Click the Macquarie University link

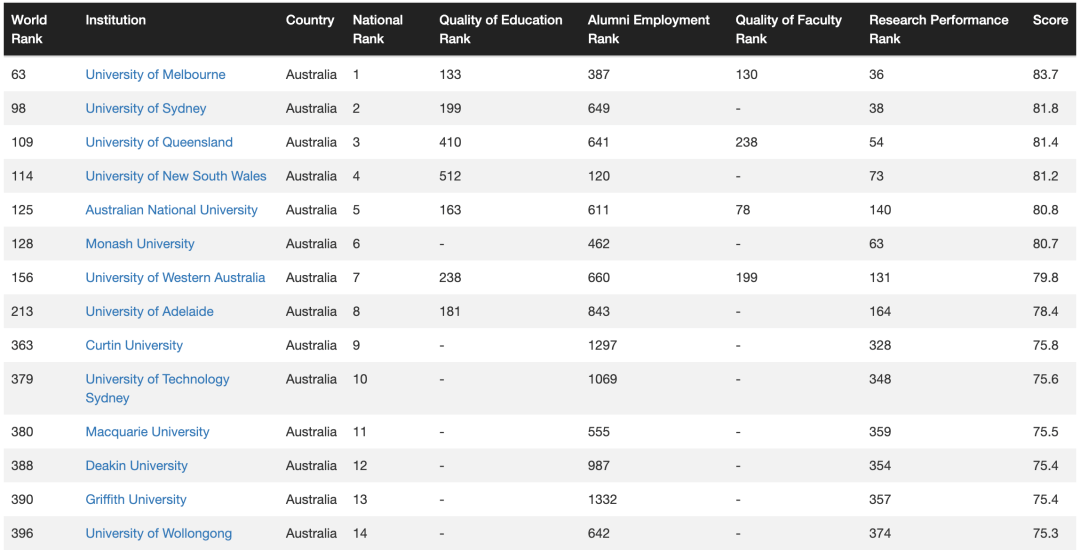click(x=147, y=432)
